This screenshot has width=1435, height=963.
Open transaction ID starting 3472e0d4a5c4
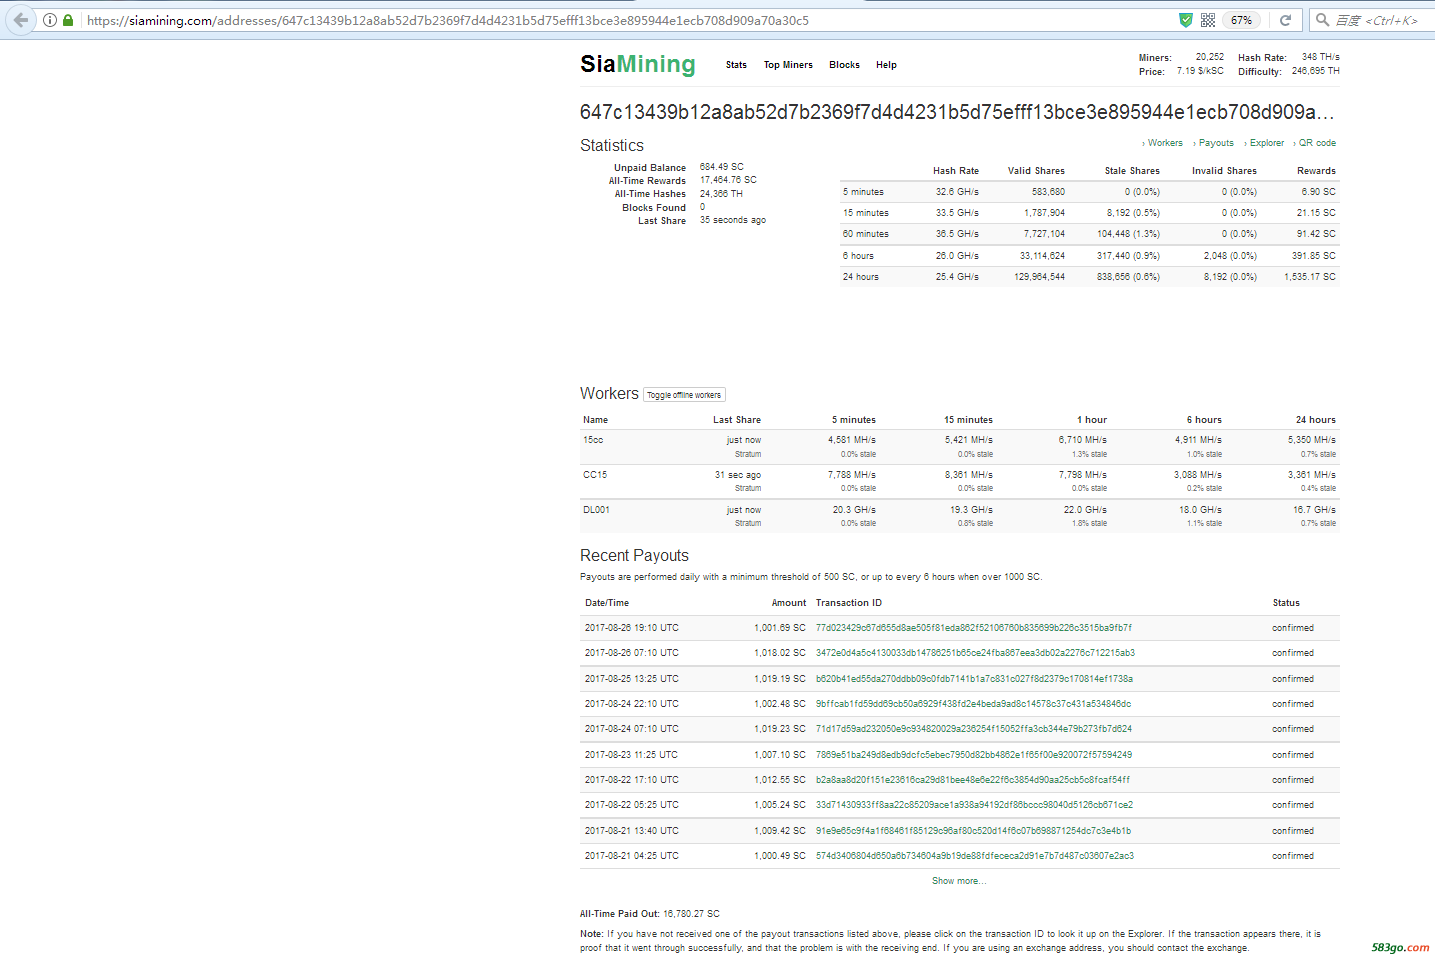click(x=975, y=653)
